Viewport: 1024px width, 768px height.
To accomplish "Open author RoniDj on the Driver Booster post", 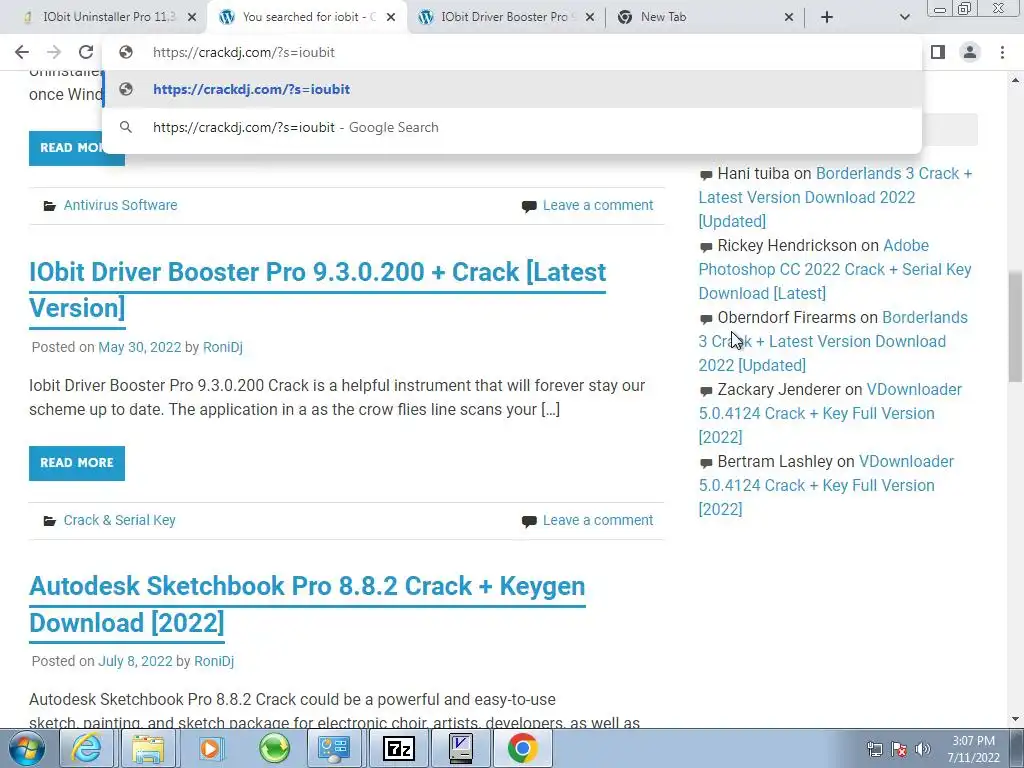I will 223,347.
